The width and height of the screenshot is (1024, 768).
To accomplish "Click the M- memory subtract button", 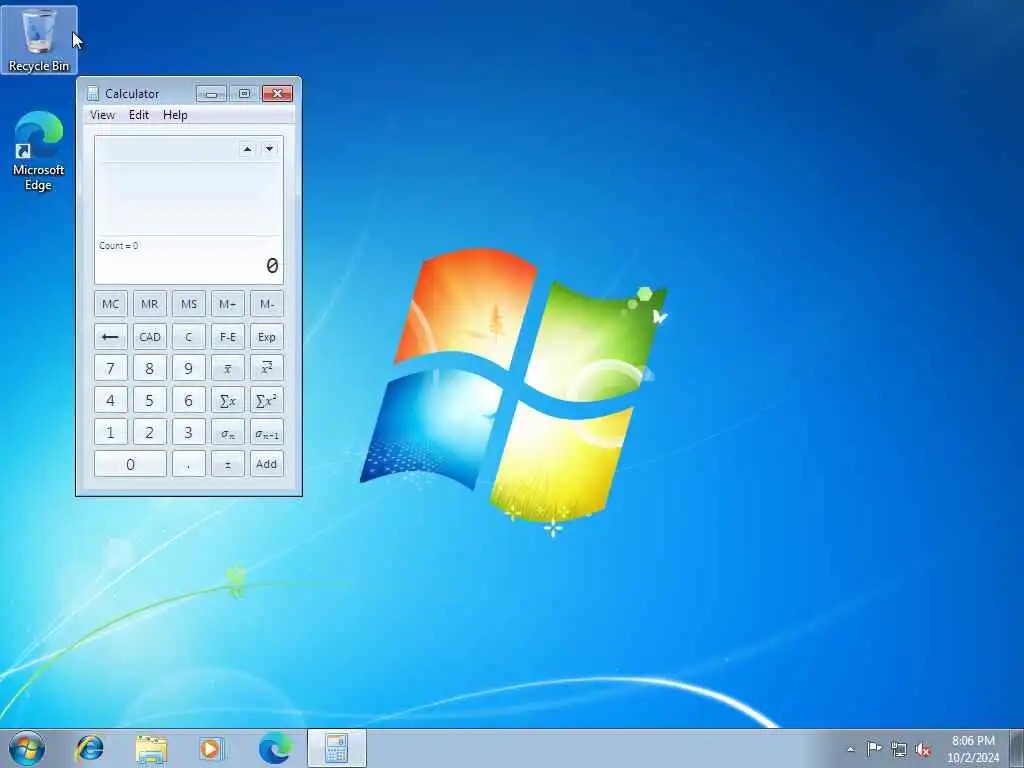I will (x=266, y=304).
